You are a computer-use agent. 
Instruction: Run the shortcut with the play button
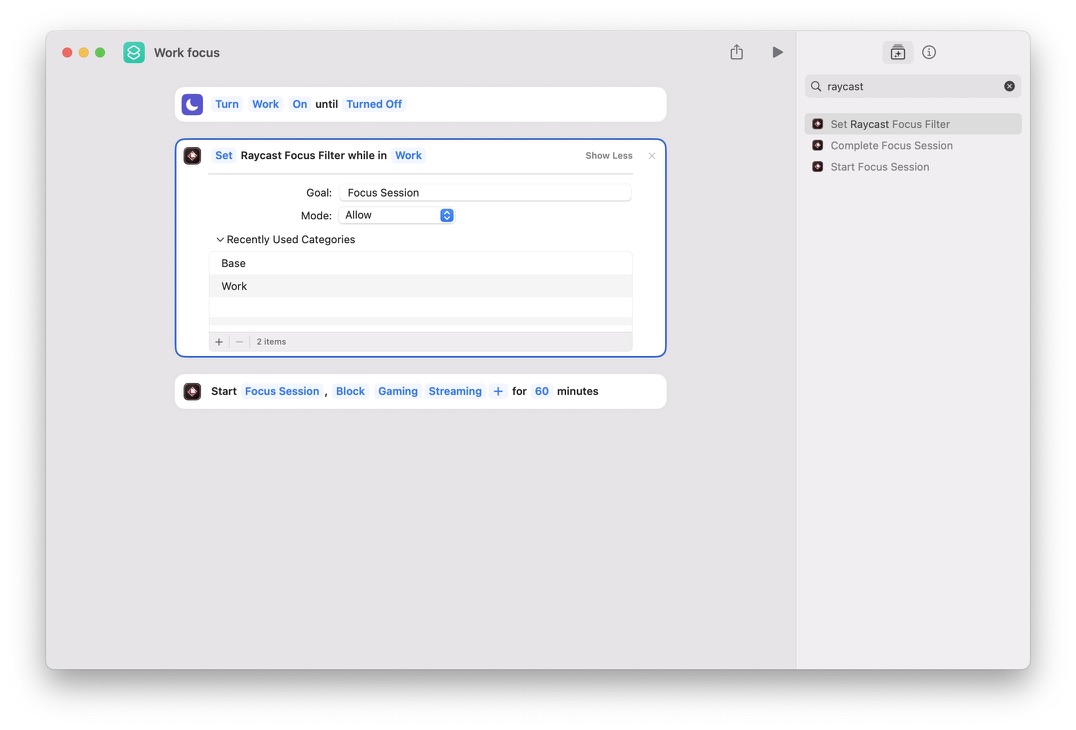coord(777,52)
